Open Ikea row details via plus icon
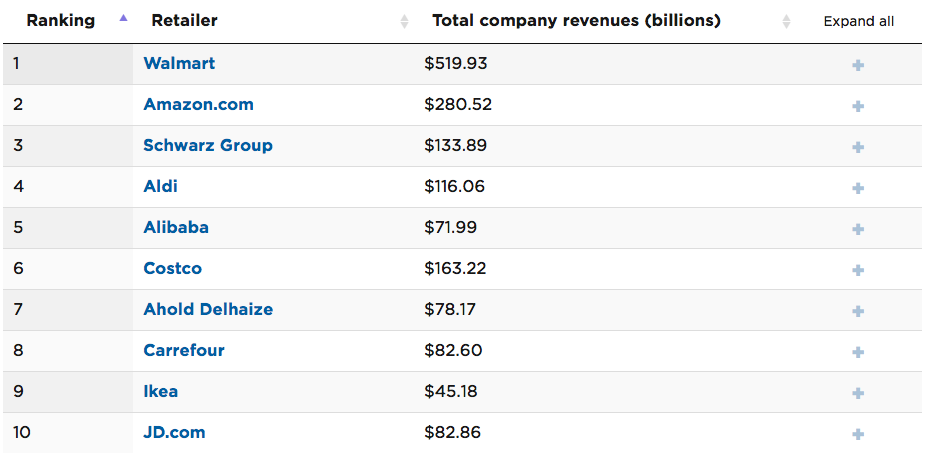 [x=858, y=393]
